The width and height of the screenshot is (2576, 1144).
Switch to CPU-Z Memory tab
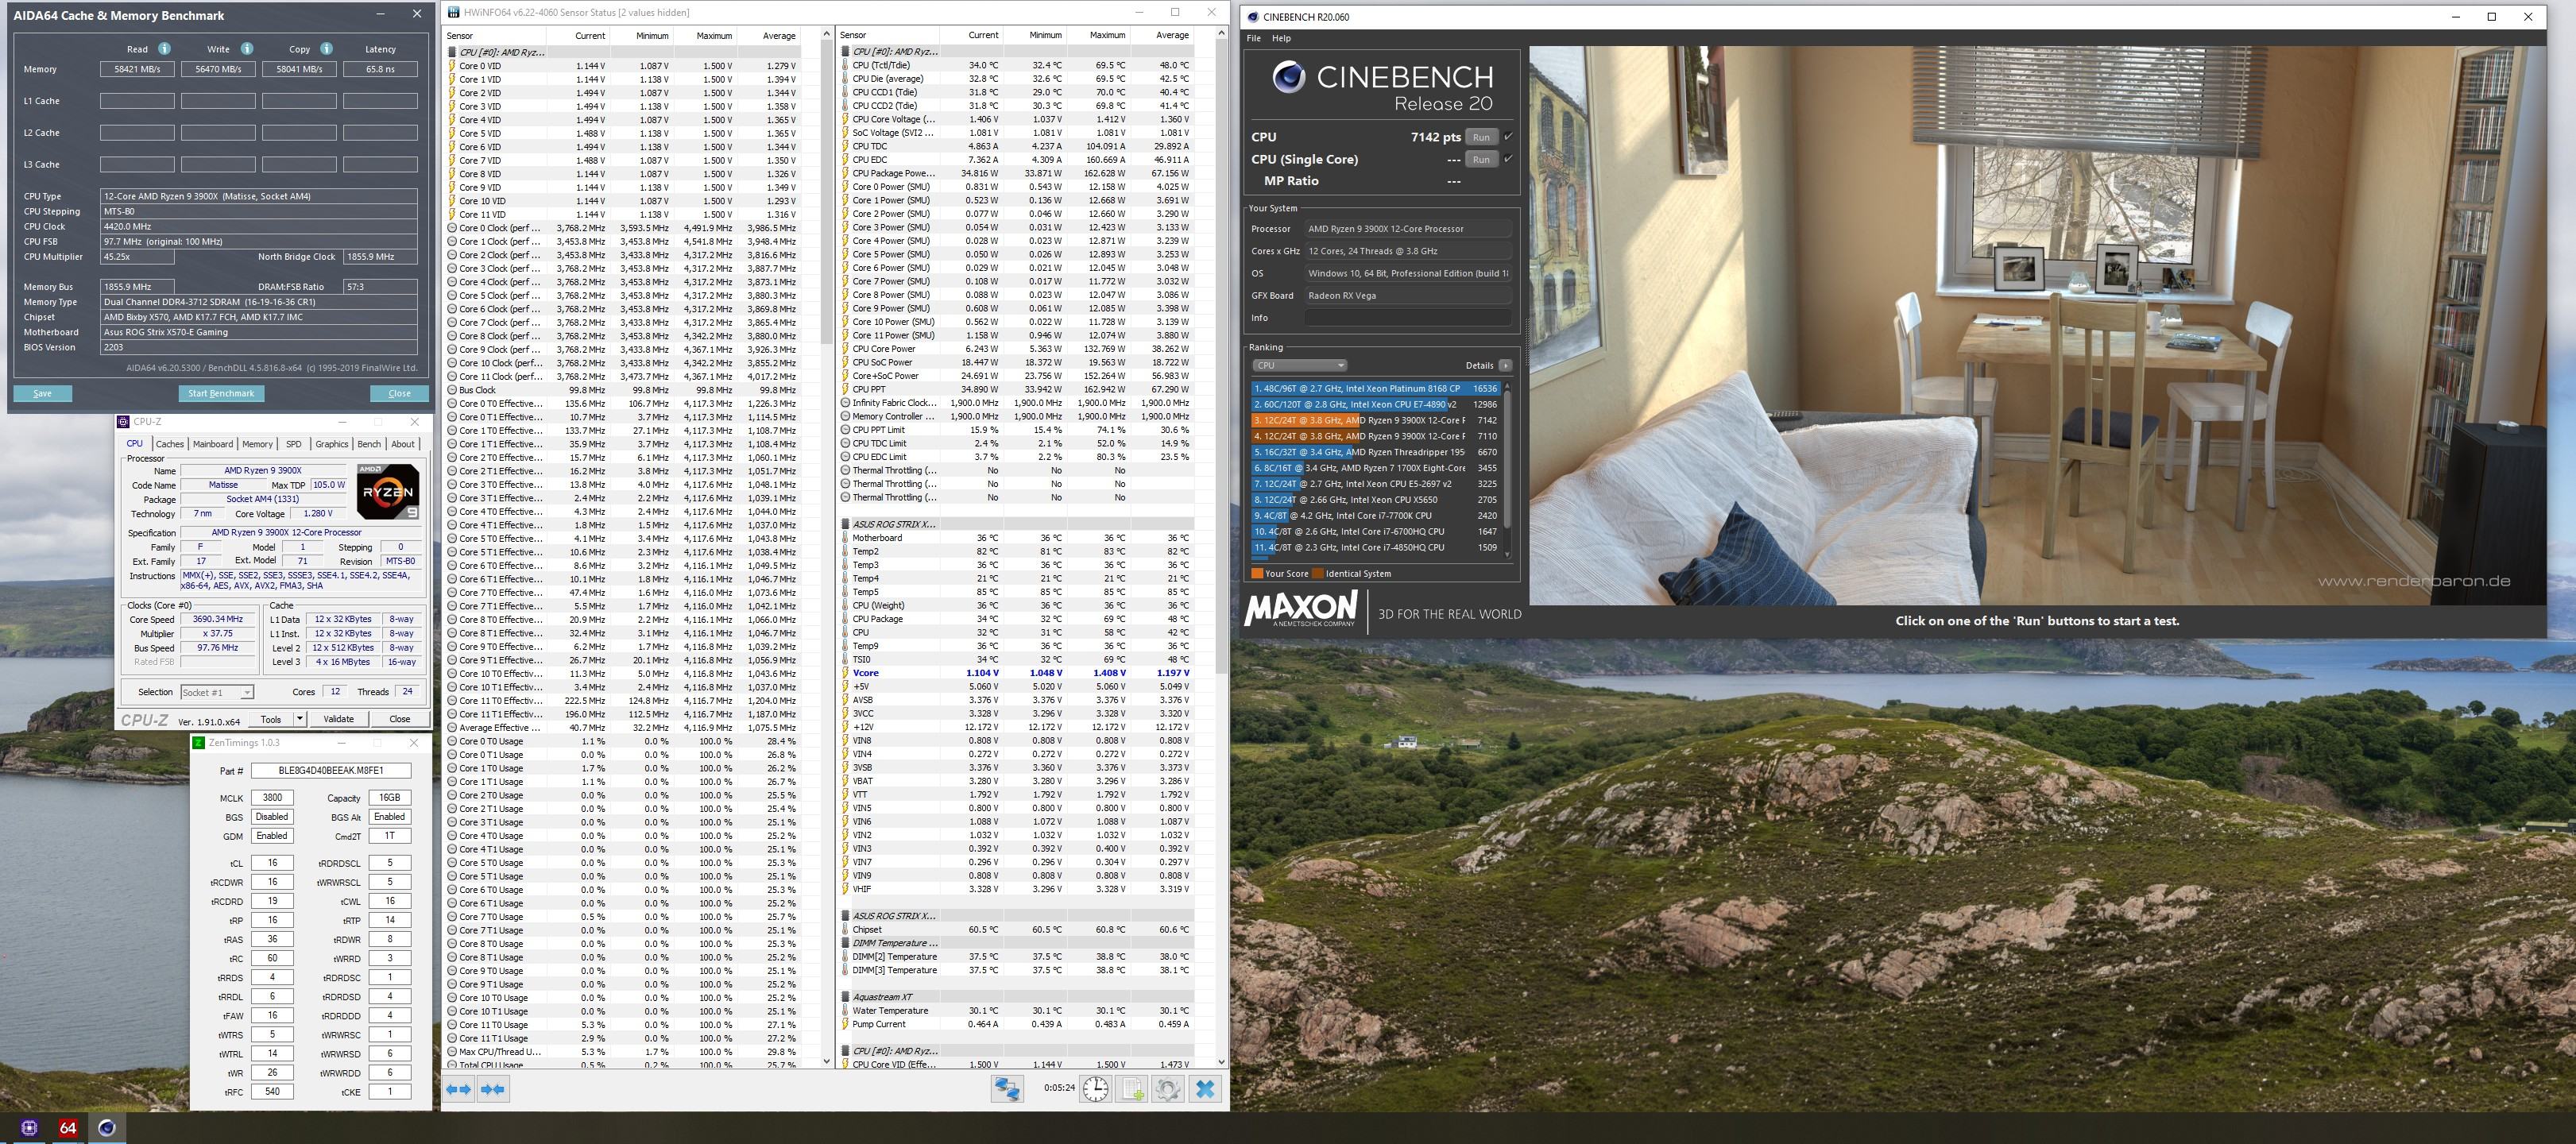(x=257, y=444)
